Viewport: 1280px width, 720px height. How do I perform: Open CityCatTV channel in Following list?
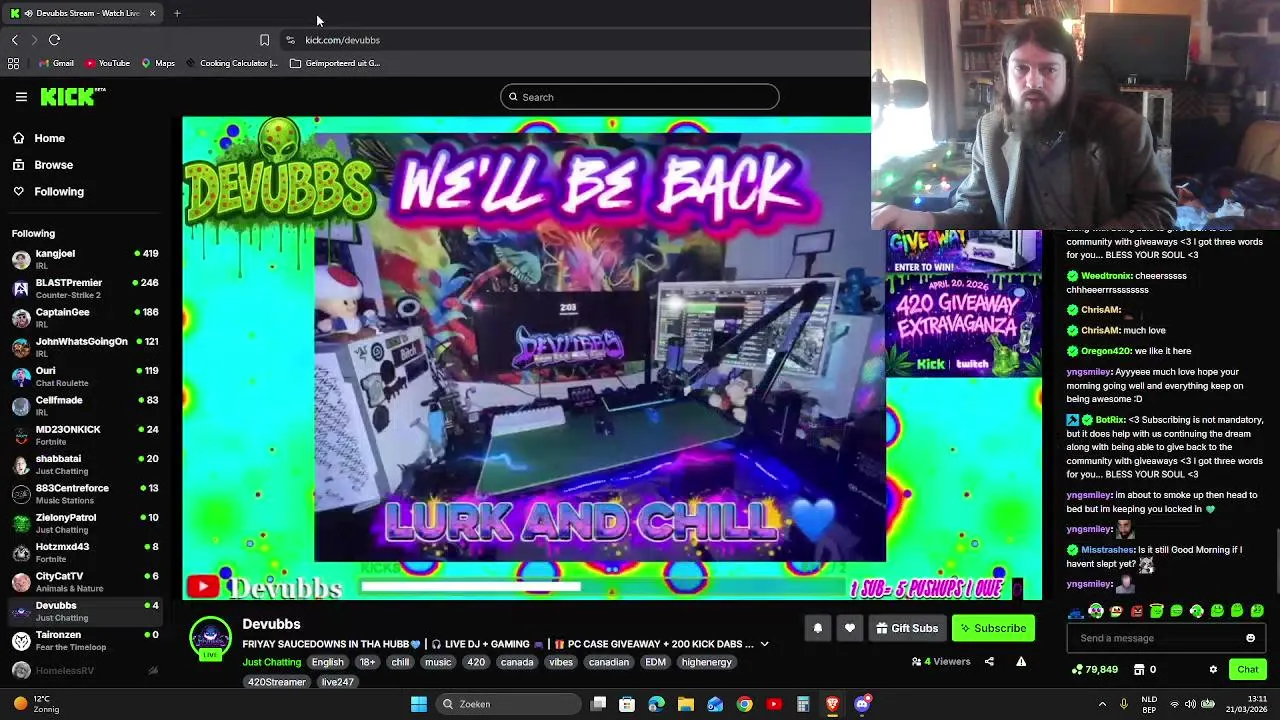pyautogui.click(x=86, y=582)
